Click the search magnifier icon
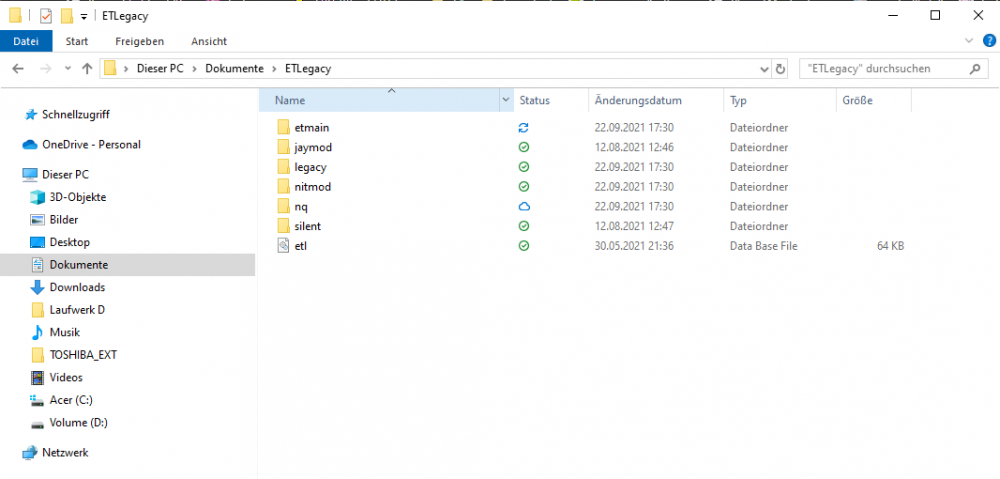Image resolution: width=1000 pixels, height=479 pixels. point(974,69)
